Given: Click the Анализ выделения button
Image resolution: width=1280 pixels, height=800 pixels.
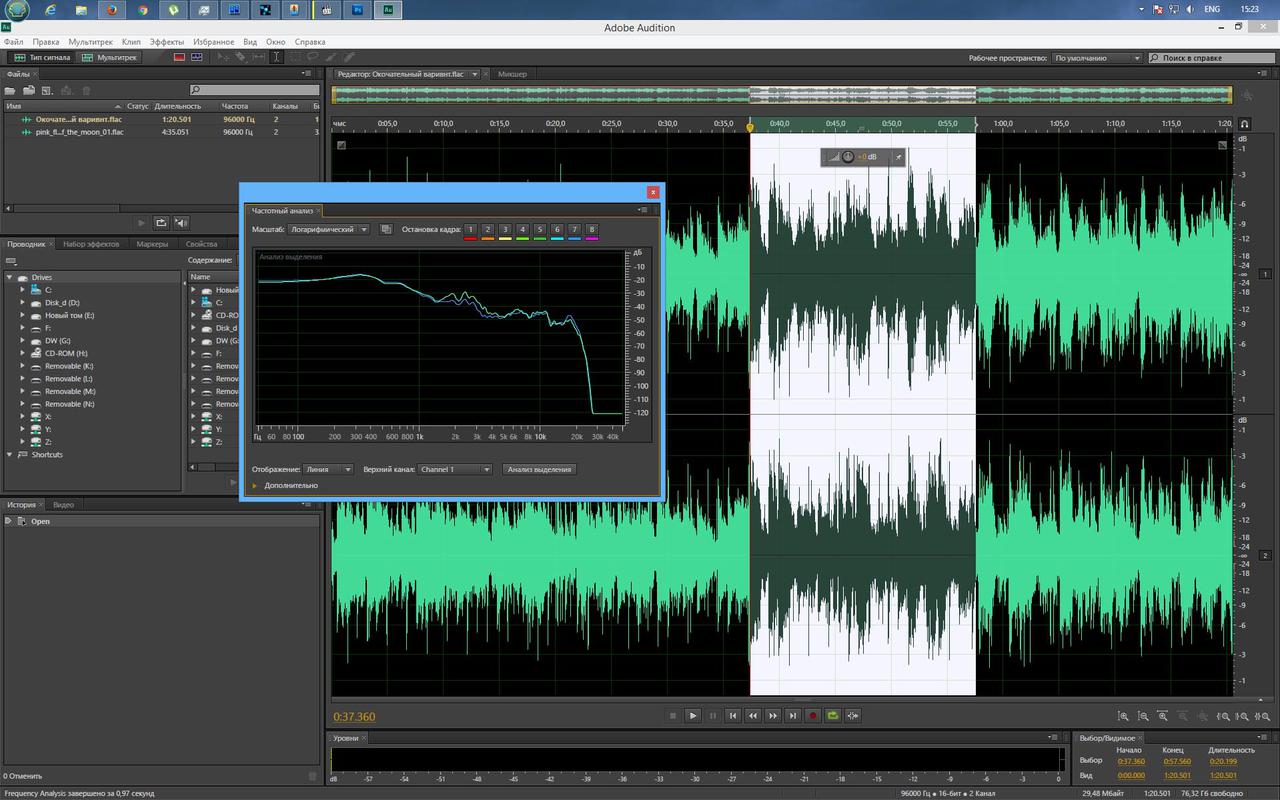Looking at the screenshot, I should pyautogui.click(x=539, y=469).
